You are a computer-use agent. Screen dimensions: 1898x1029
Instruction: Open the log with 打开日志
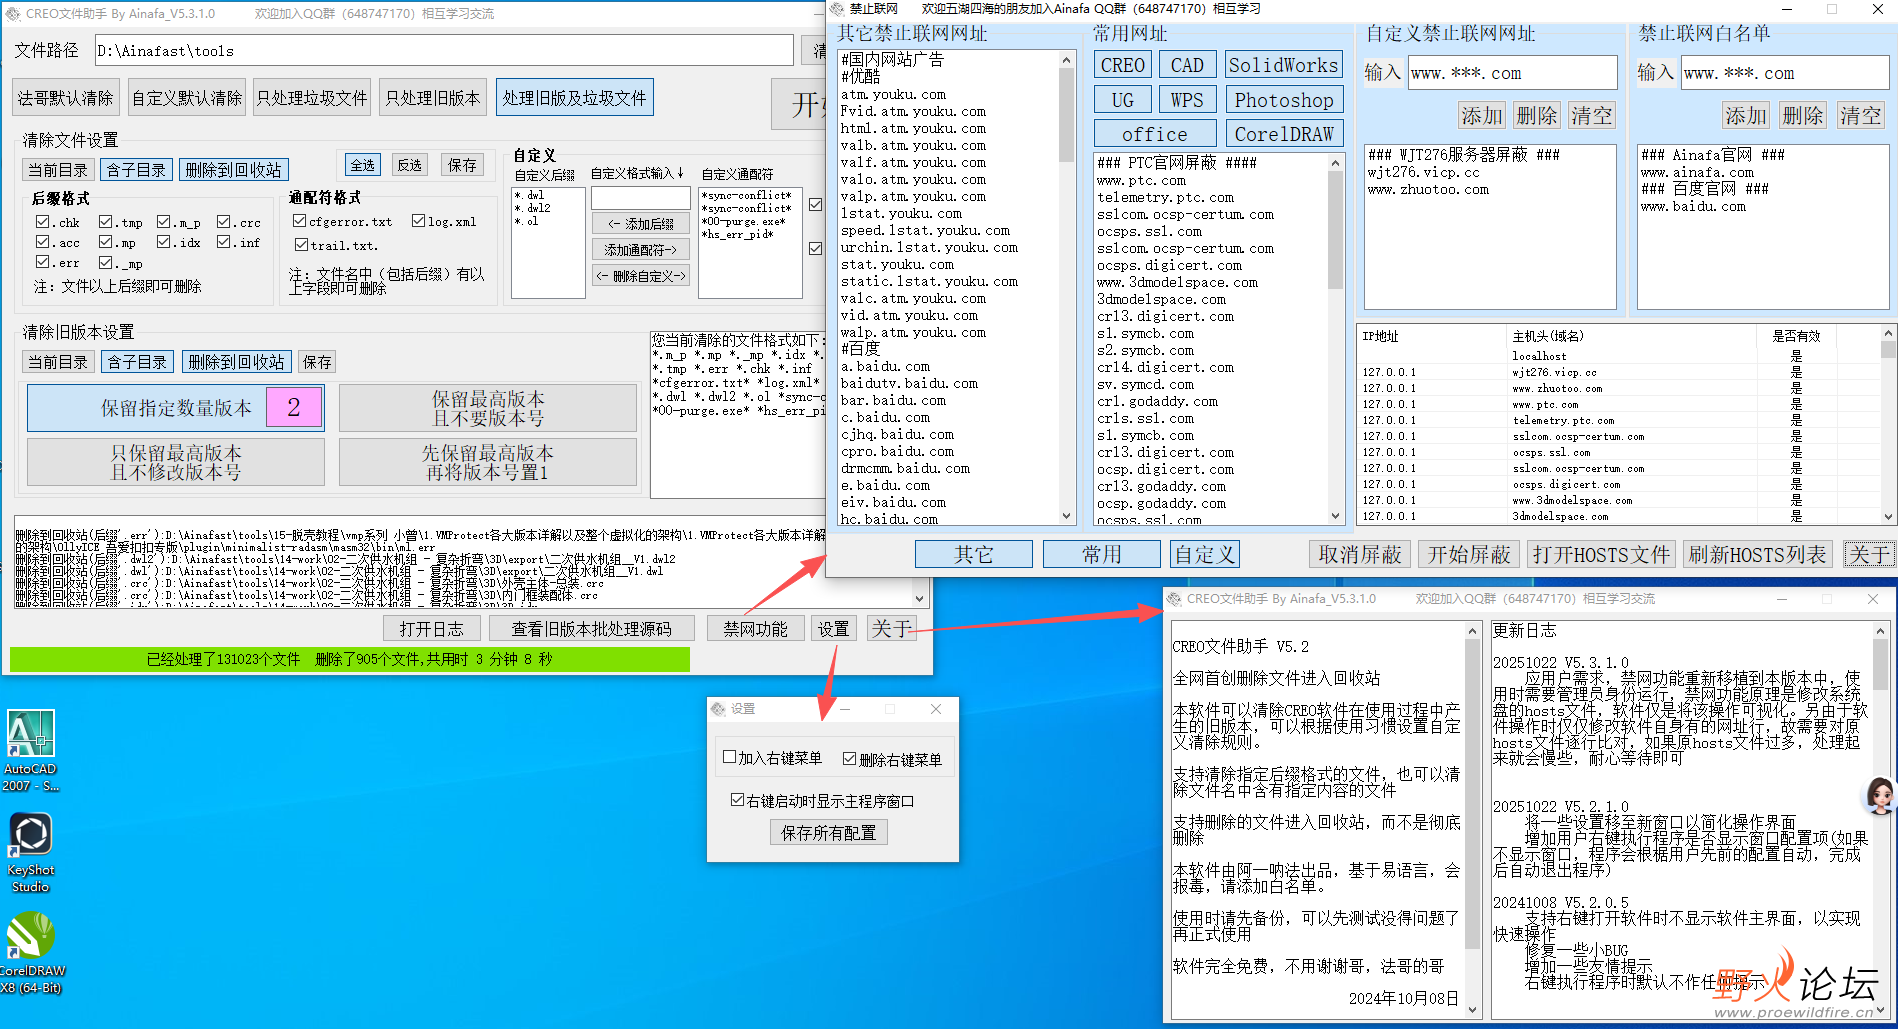(x=432, y=629)
